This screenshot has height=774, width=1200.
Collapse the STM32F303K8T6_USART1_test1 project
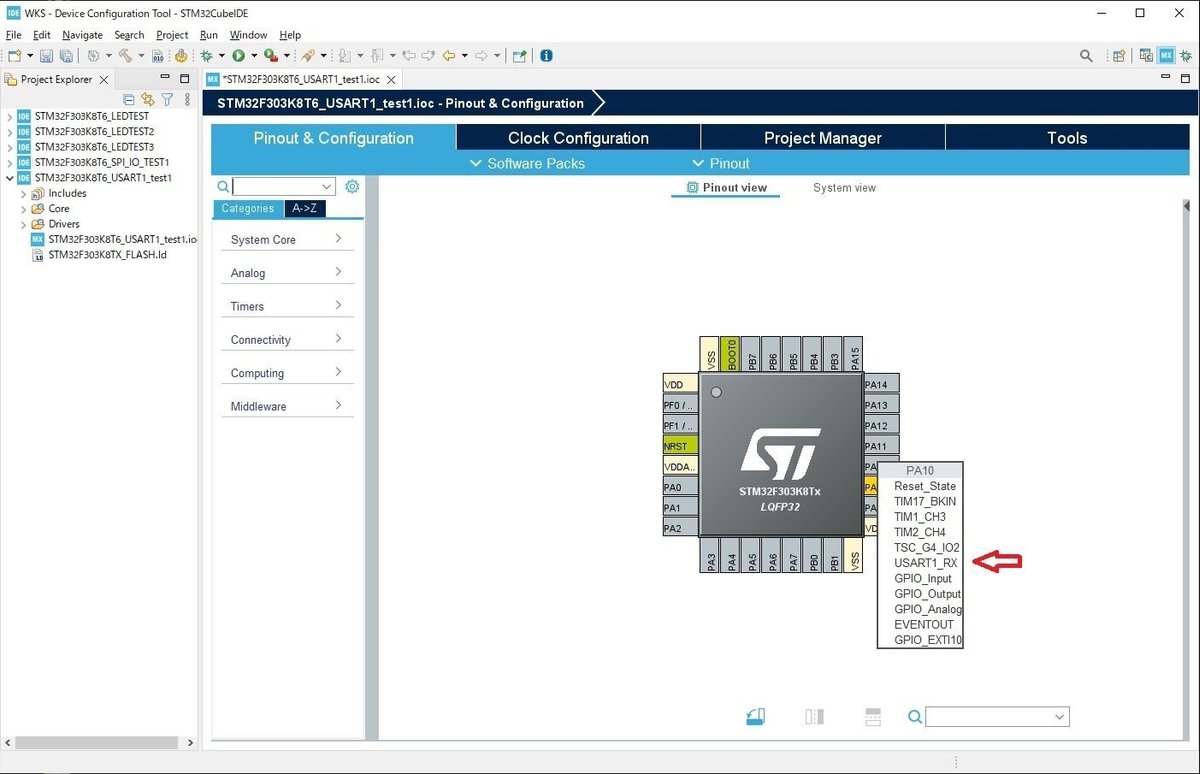pos(10,178)
